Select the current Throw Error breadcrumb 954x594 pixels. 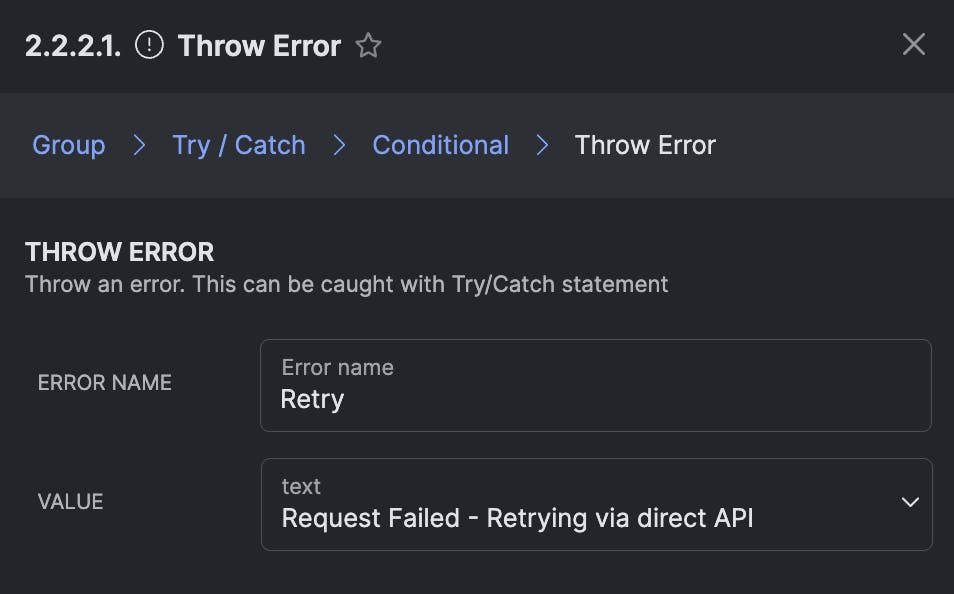pyautogui.click(x=645, y=145)
